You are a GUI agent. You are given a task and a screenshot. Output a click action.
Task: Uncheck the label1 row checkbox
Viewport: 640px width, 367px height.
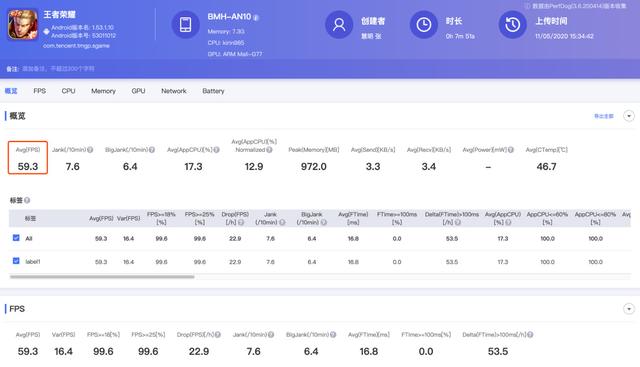click(16, 260)
